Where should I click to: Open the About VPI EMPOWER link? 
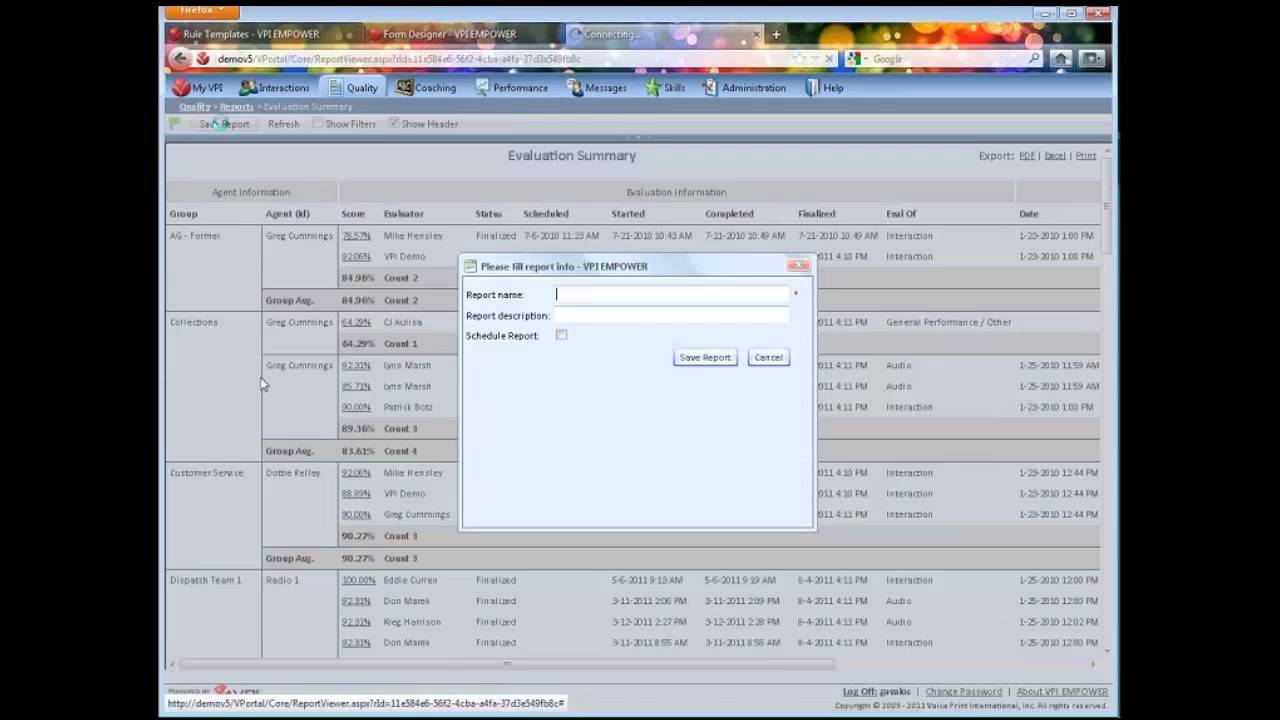pyautogui.click(x=1062, y=692)
